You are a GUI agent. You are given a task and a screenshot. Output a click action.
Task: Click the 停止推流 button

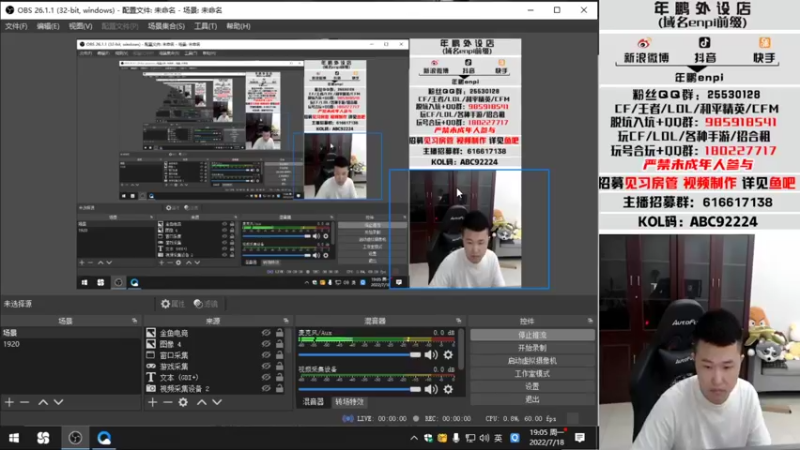(x=532, y=335)
